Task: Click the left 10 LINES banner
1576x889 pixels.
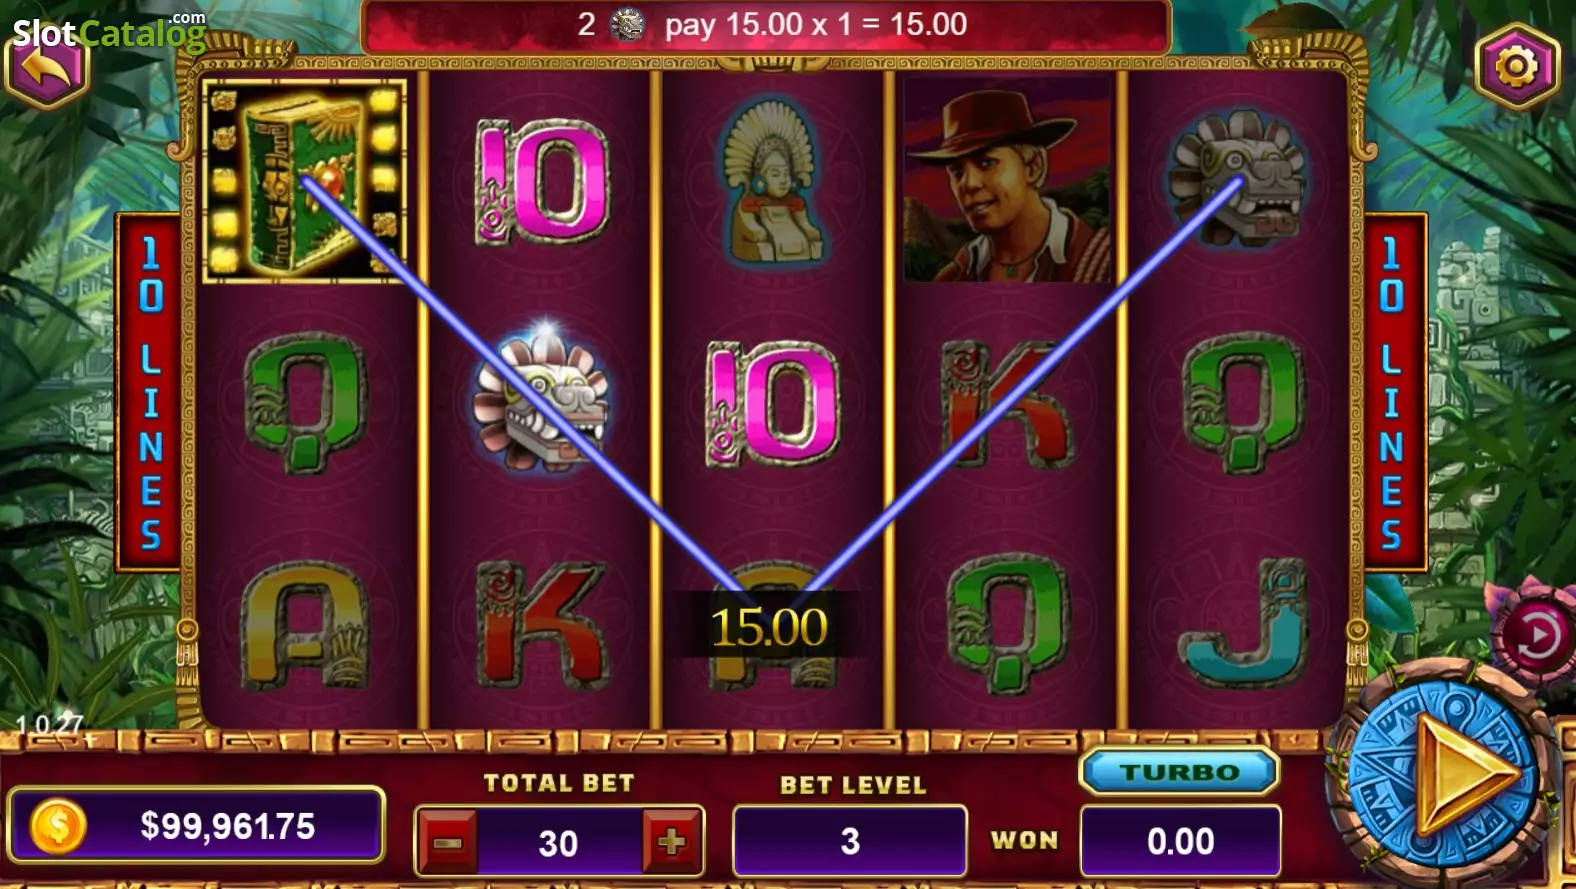Action: coord(150,392)
